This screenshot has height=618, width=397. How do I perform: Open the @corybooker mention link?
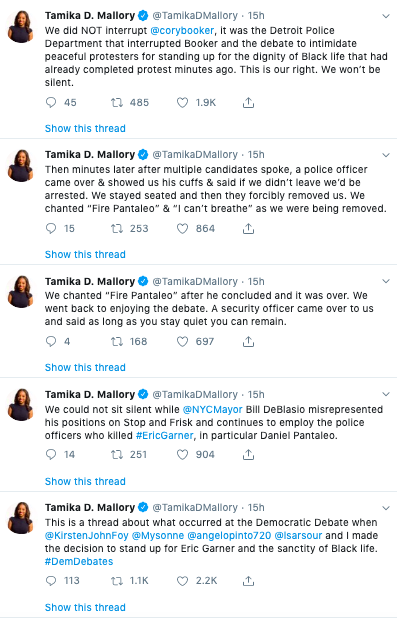click(182, 31)
